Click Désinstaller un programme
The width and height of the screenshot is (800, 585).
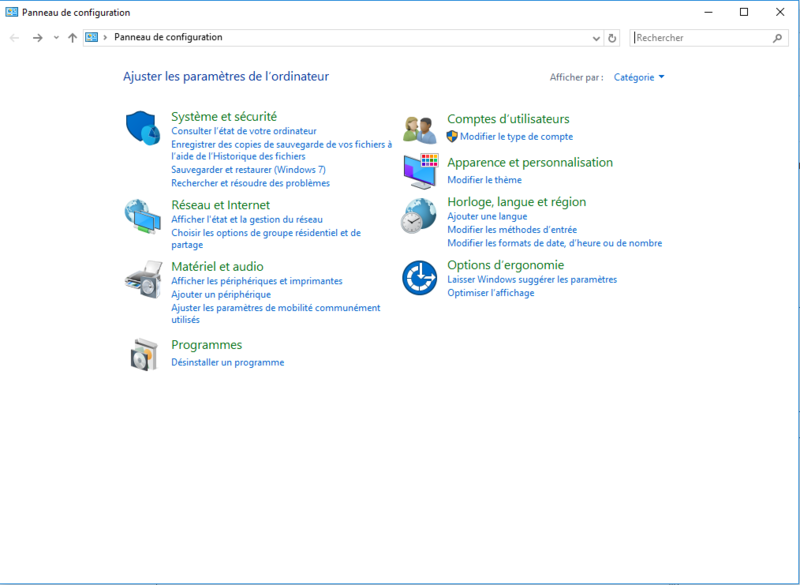click(228, 363)
